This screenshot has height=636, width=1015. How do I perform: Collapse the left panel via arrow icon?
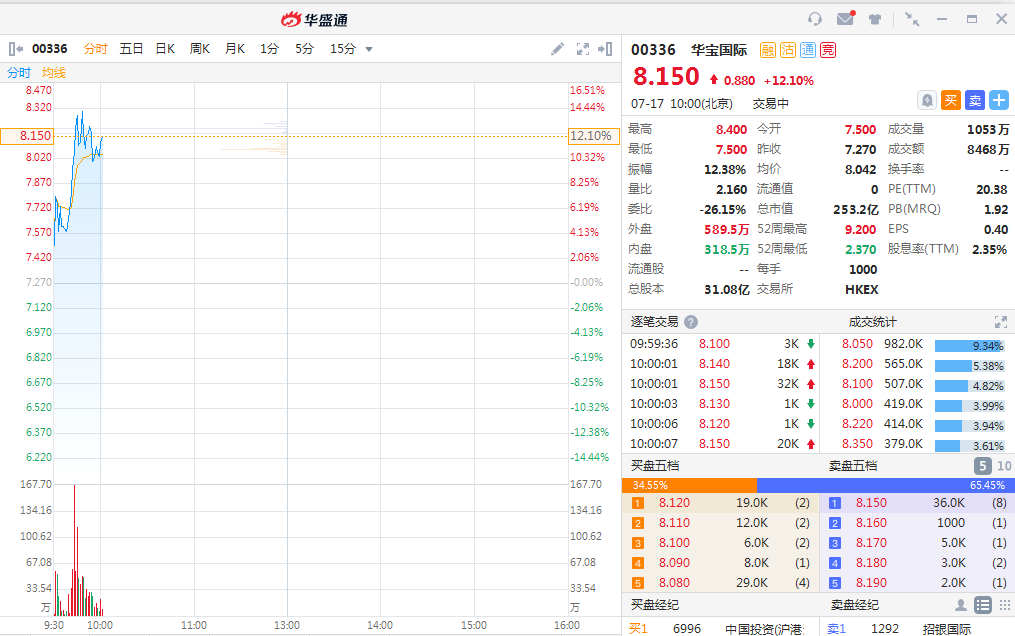[x=15, y=49]
